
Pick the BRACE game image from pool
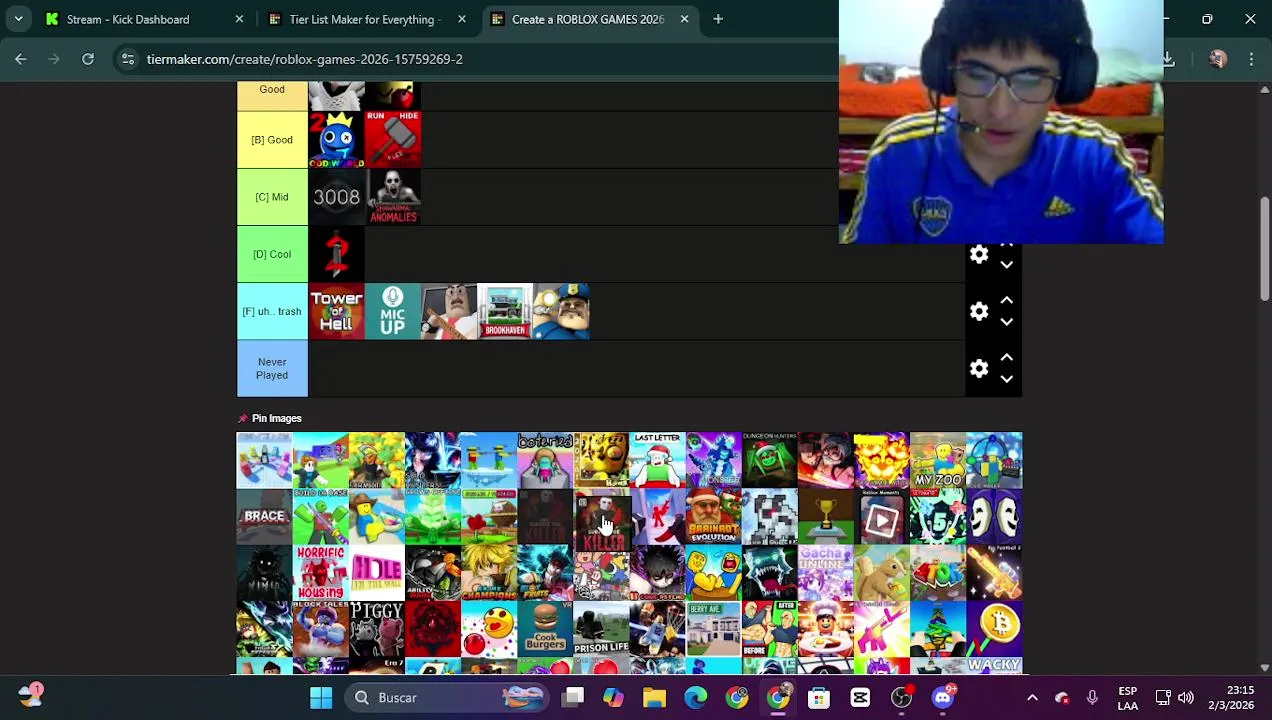(264, 516)
